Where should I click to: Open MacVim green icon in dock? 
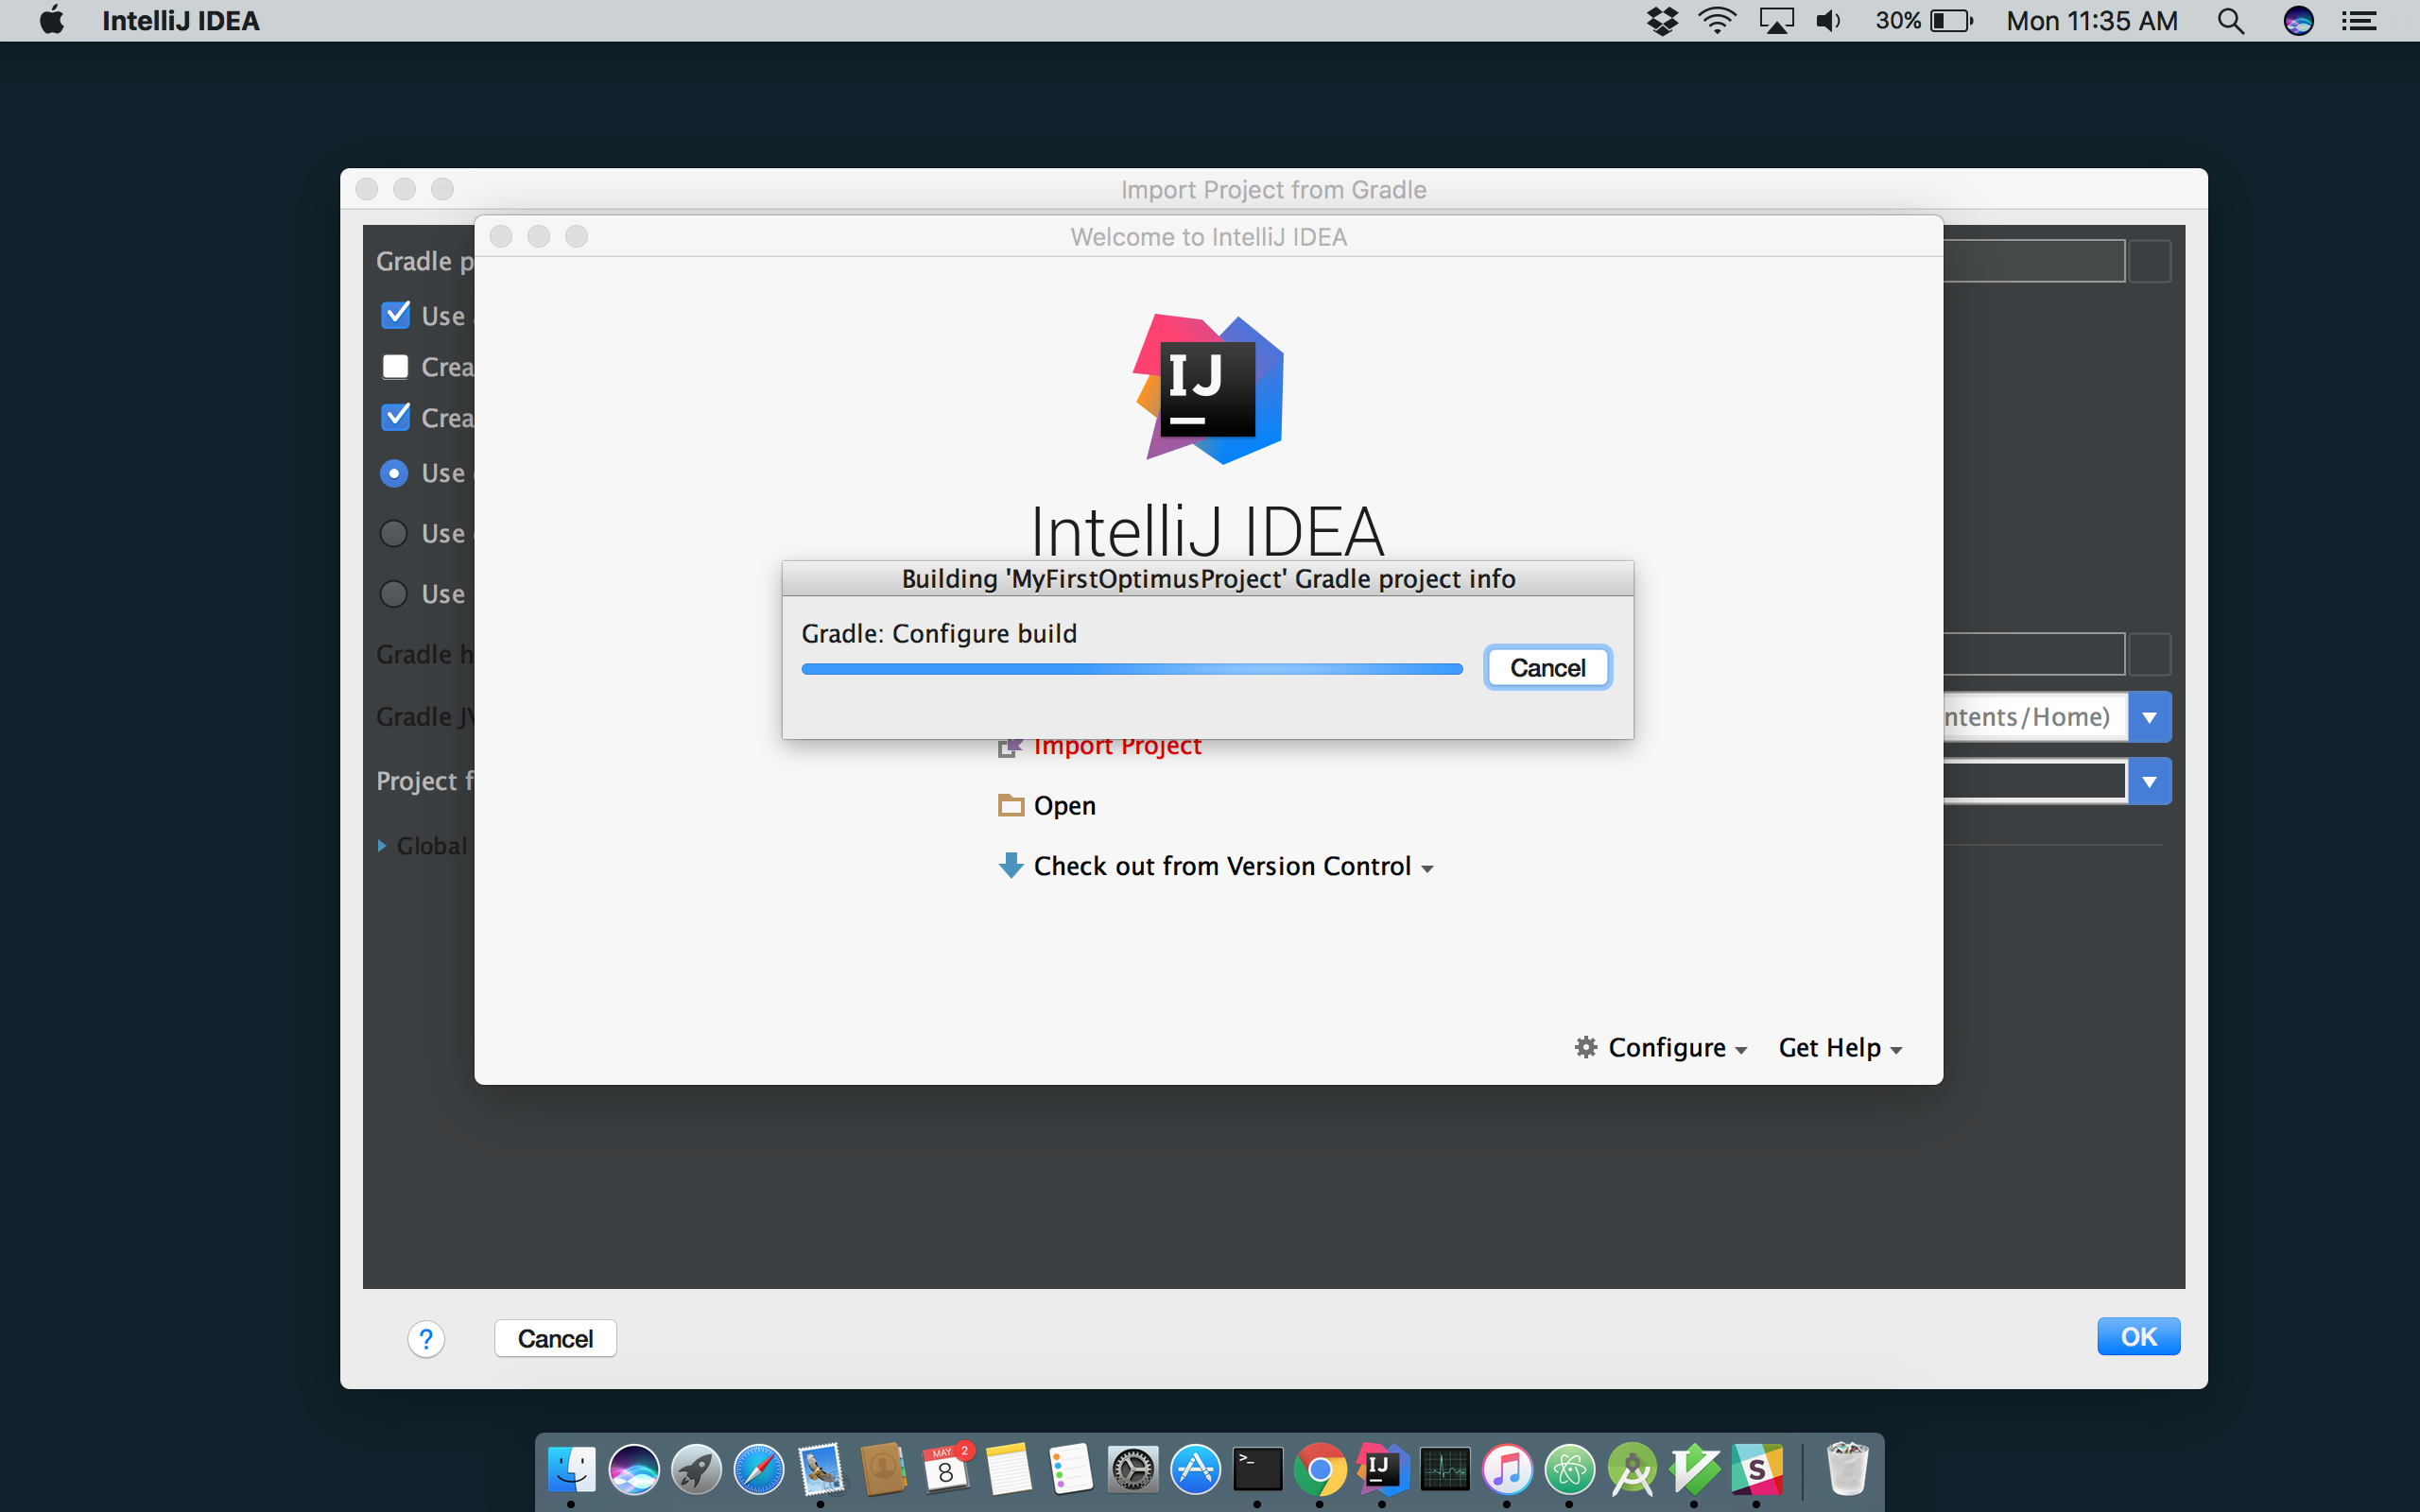point(1694,1469)
